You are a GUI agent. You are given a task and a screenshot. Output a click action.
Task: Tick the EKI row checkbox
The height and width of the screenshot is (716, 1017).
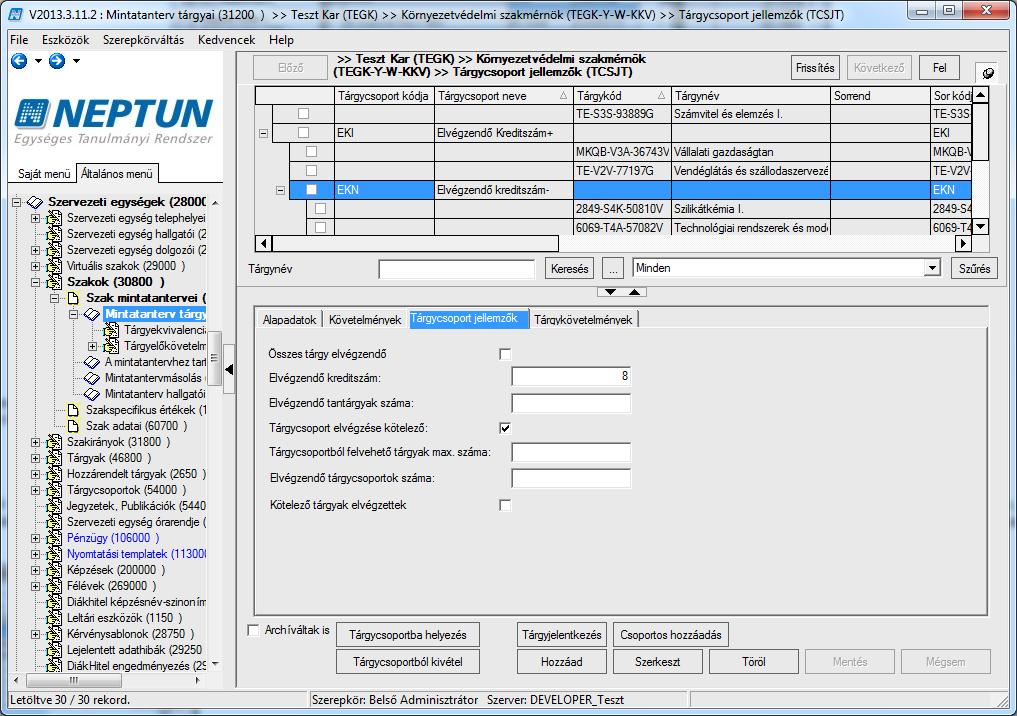(x=304, y=133)
